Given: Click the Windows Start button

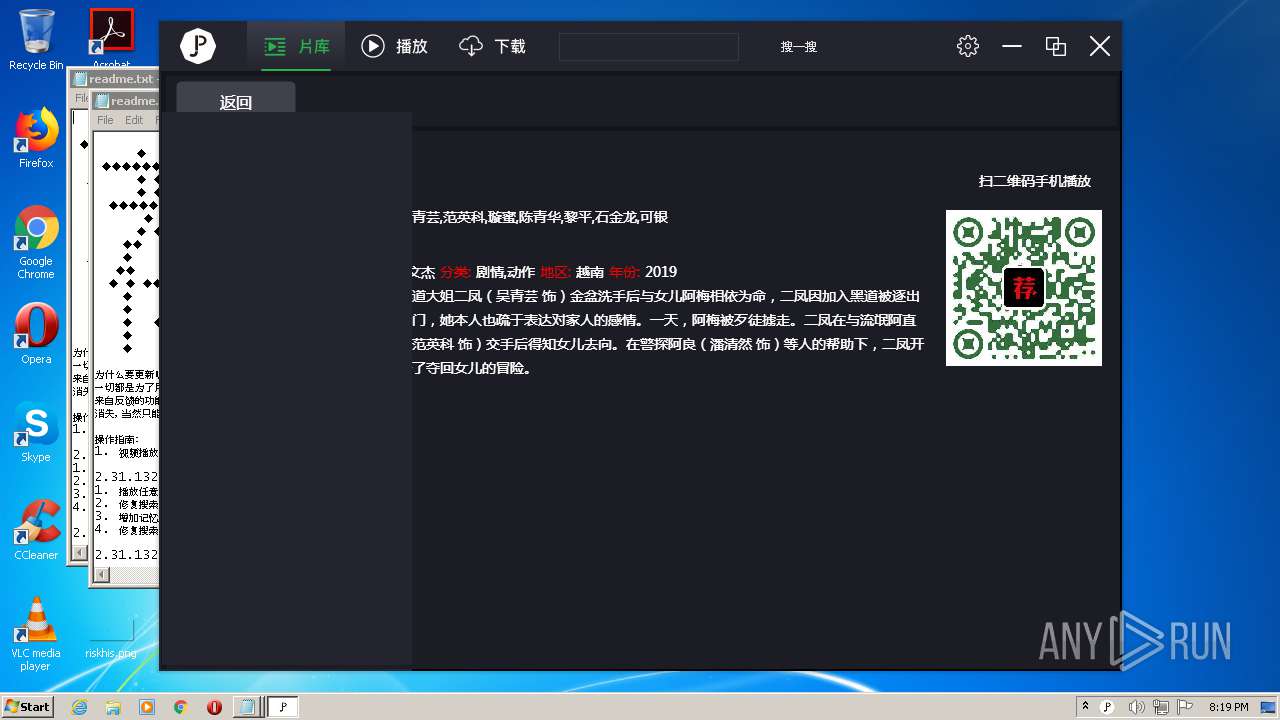Looking at the screenshot, I should [x=27, y=706].
